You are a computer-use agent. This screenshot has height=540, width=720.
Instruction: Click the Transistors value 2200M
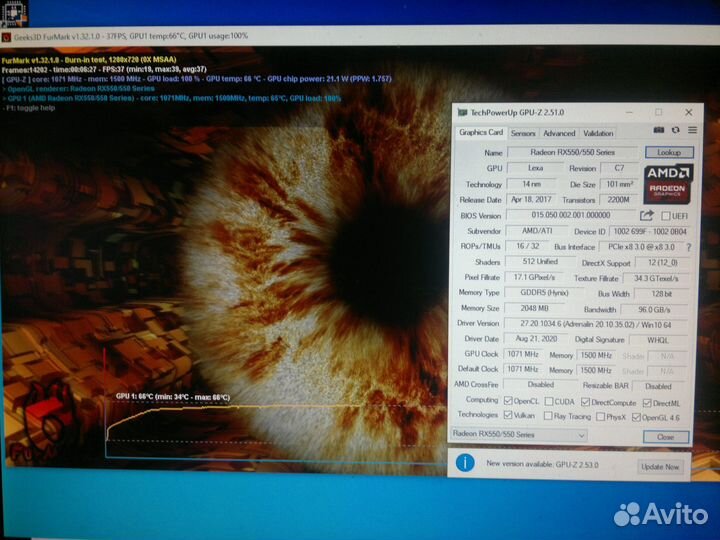[x=618, y=200]
